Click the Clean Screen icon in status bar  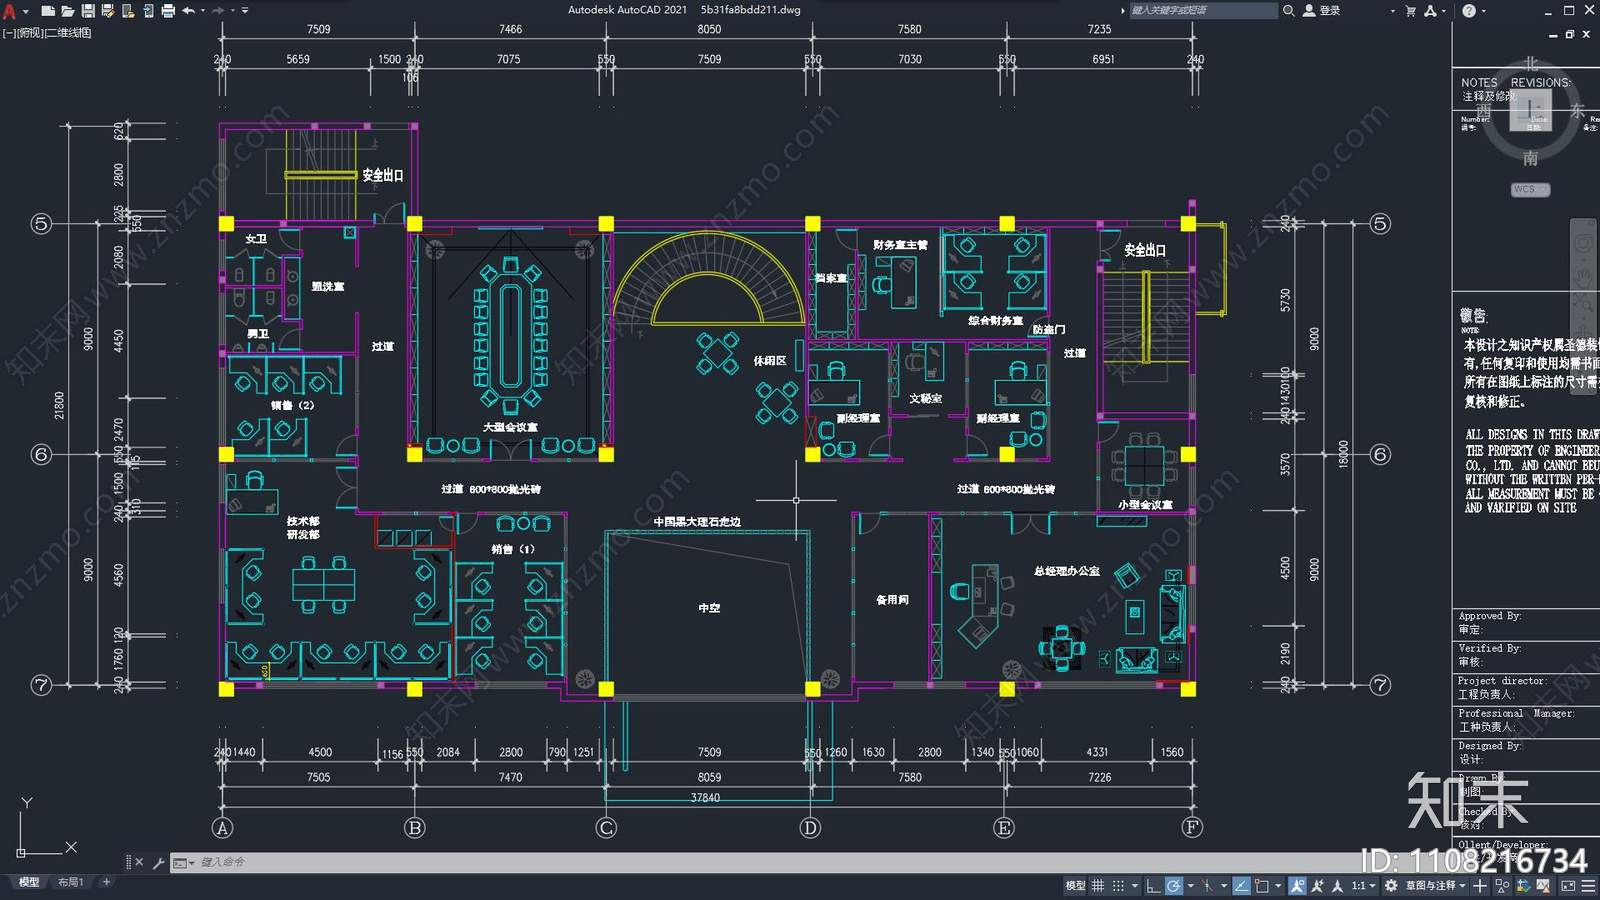click(1568, 886)
